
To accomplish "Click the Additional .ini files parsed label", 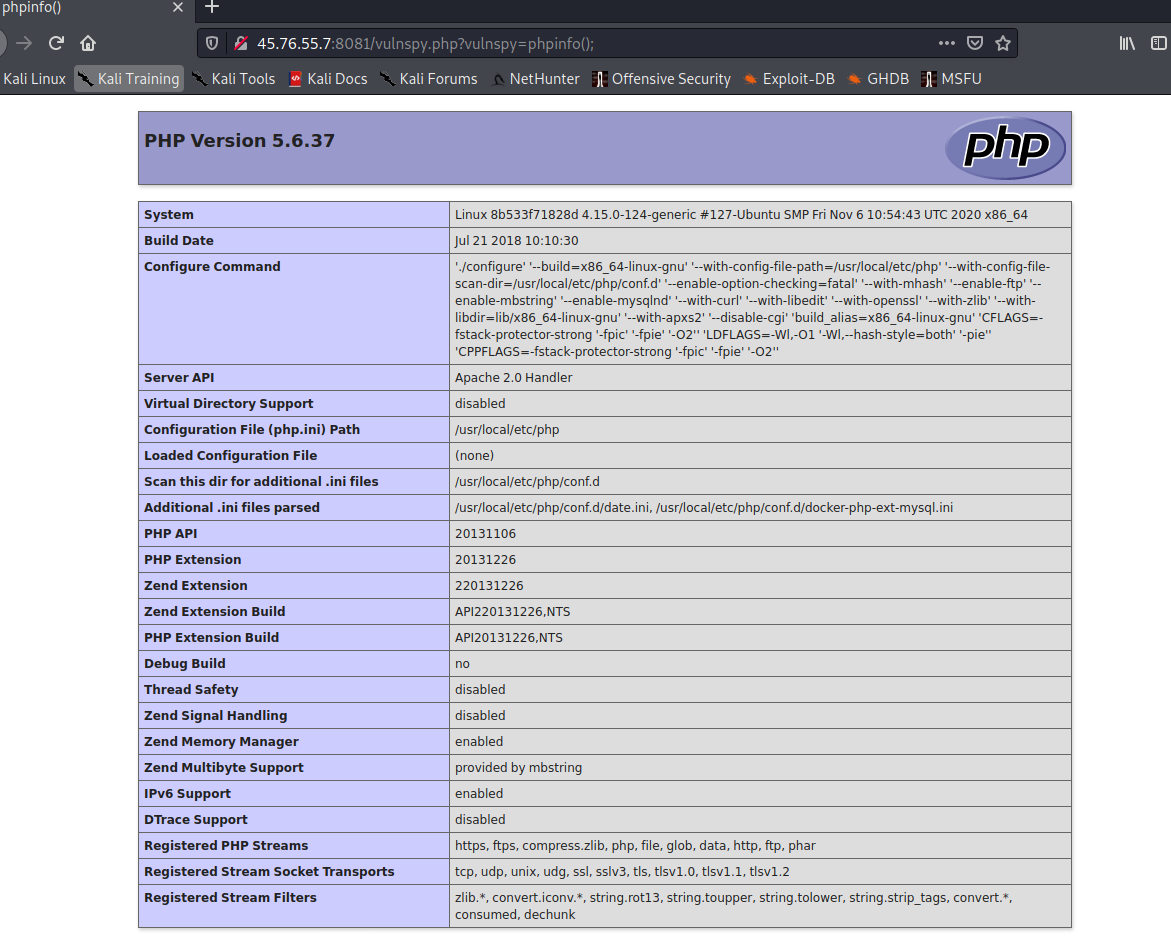I will point(232,507).
